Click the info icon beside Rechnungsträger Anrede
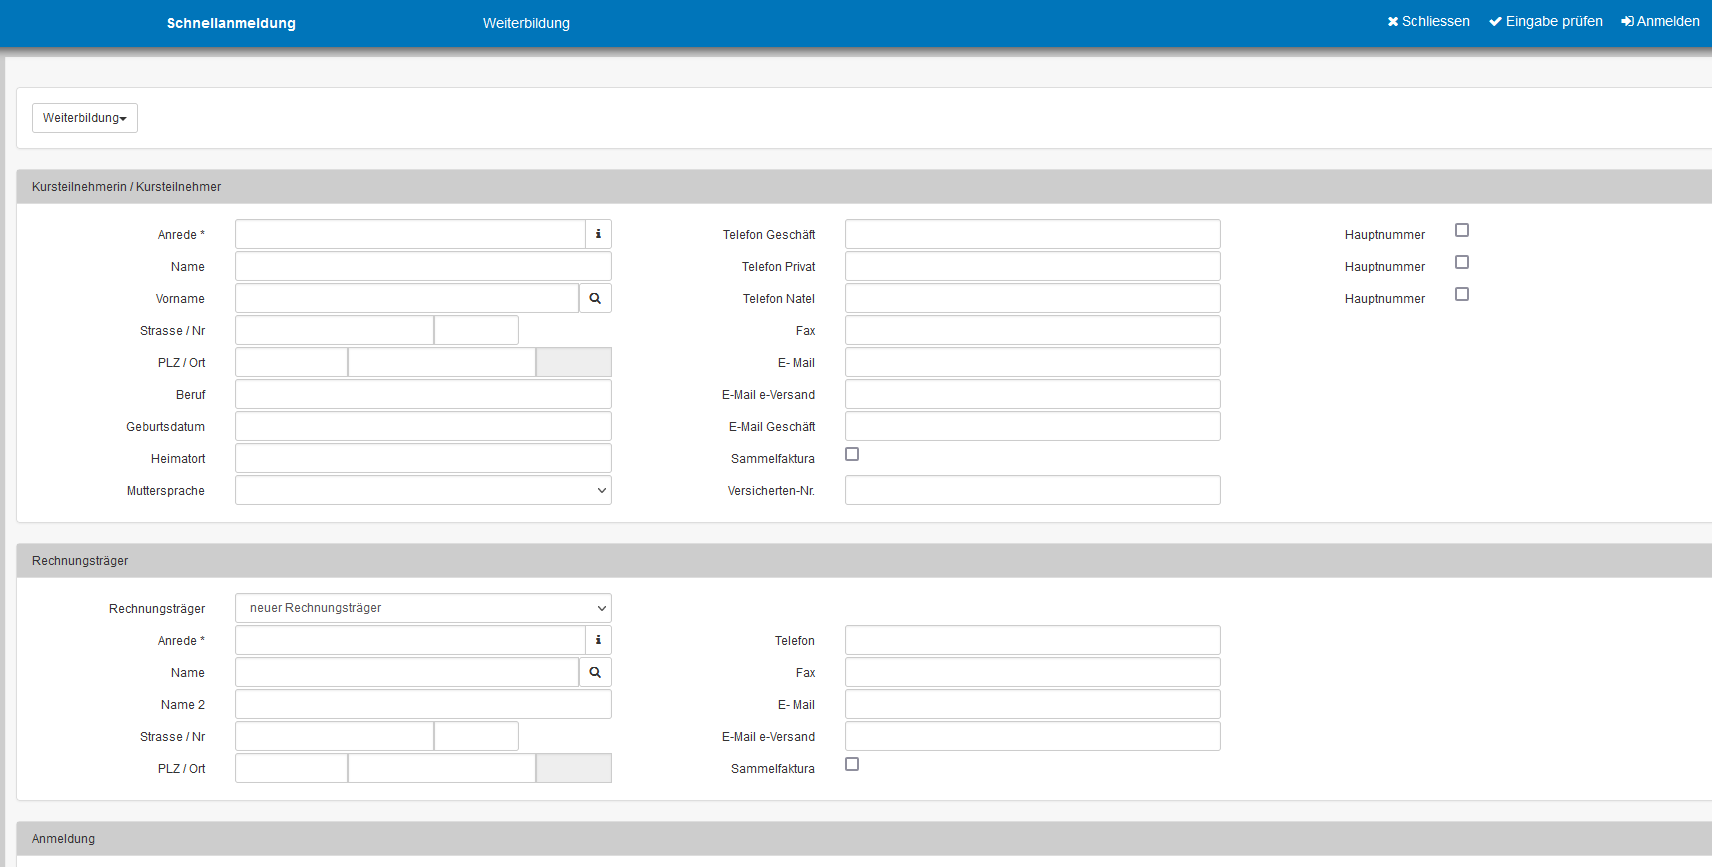The height and width of the screenshot is (867, 1712). 598,640
